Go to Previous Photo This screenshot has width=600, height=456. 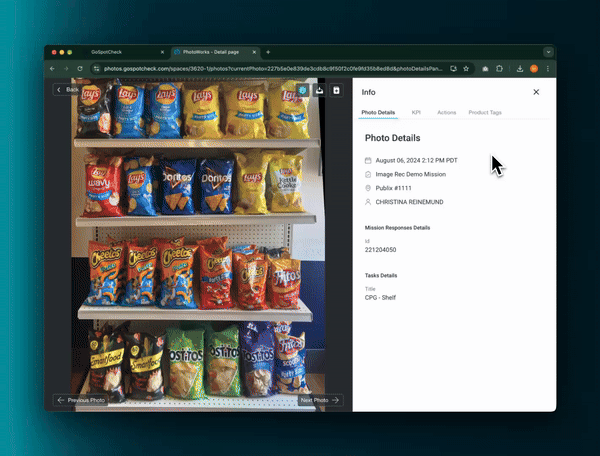click(81, 400)
